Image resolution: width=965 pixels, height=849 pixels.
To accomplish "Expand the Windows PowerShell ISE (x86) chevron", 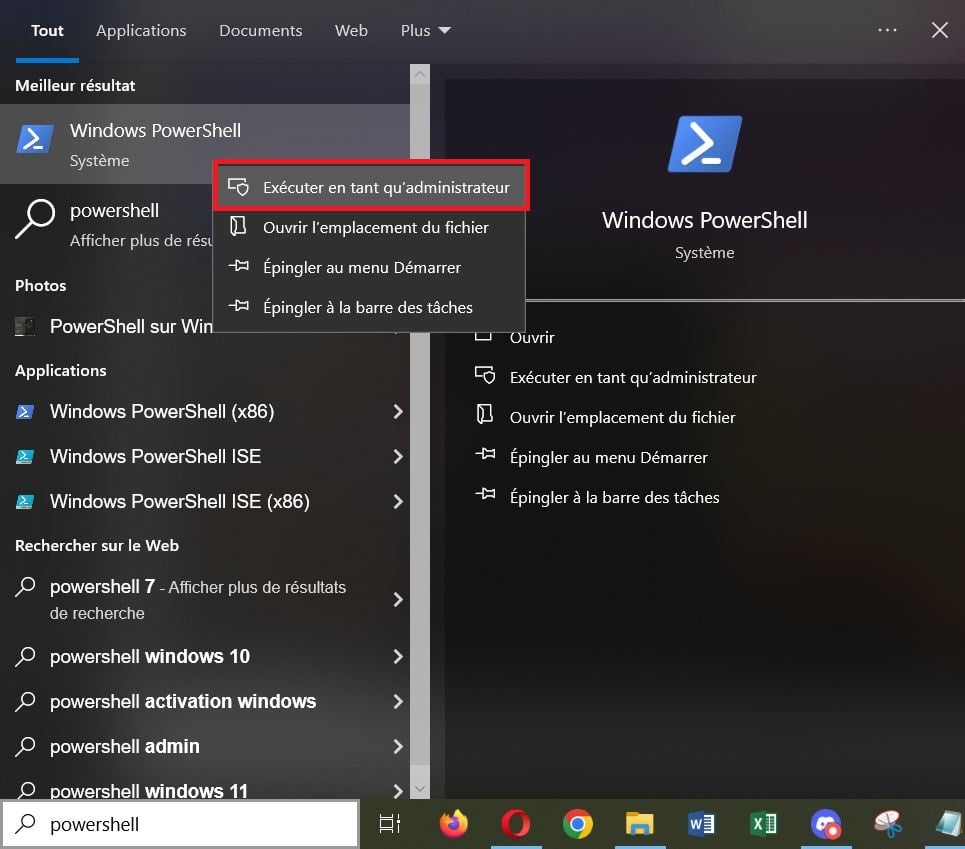I will coord(398,501).
